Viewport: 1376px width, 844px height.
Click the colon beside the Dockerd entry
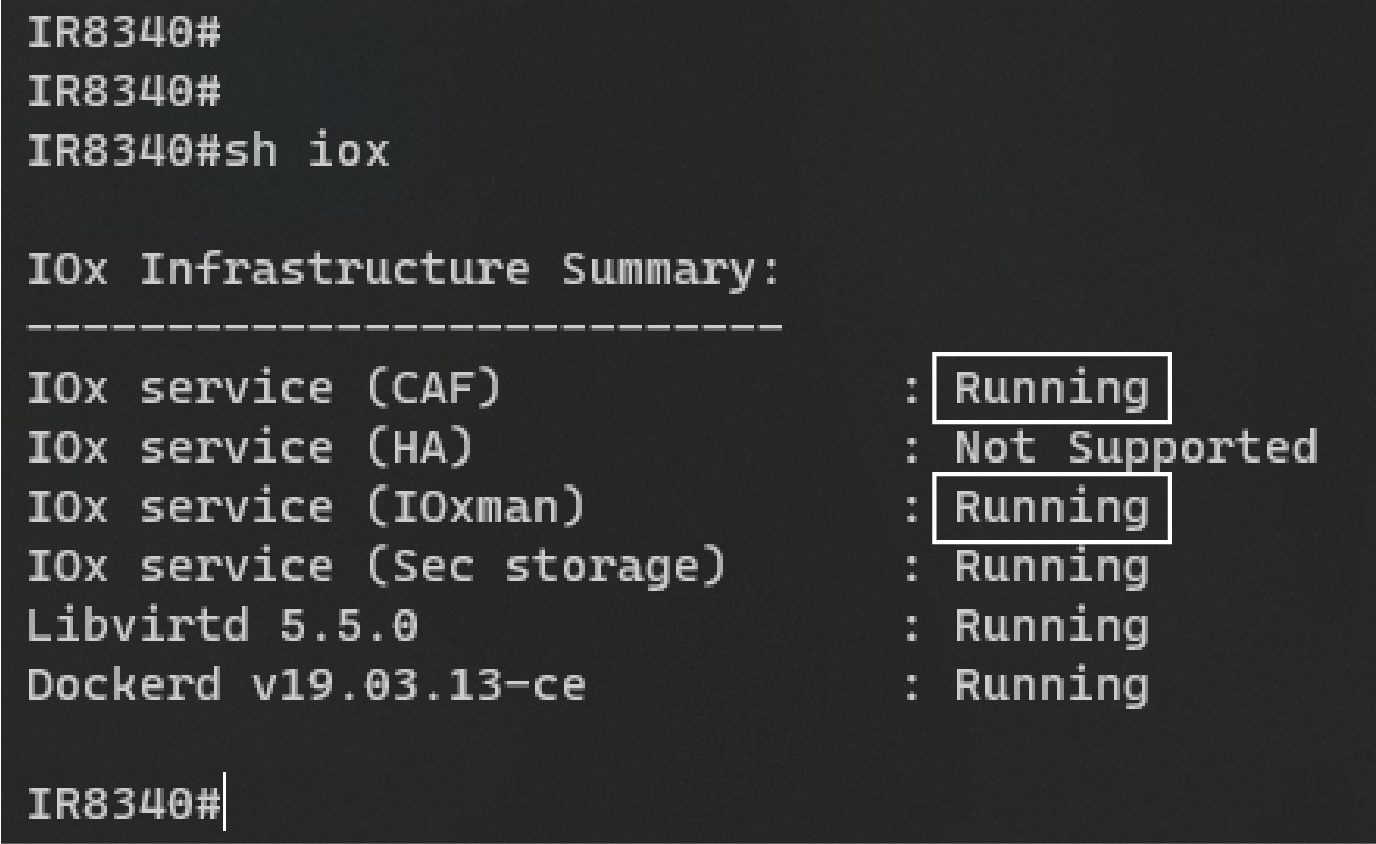click(911, 688)
